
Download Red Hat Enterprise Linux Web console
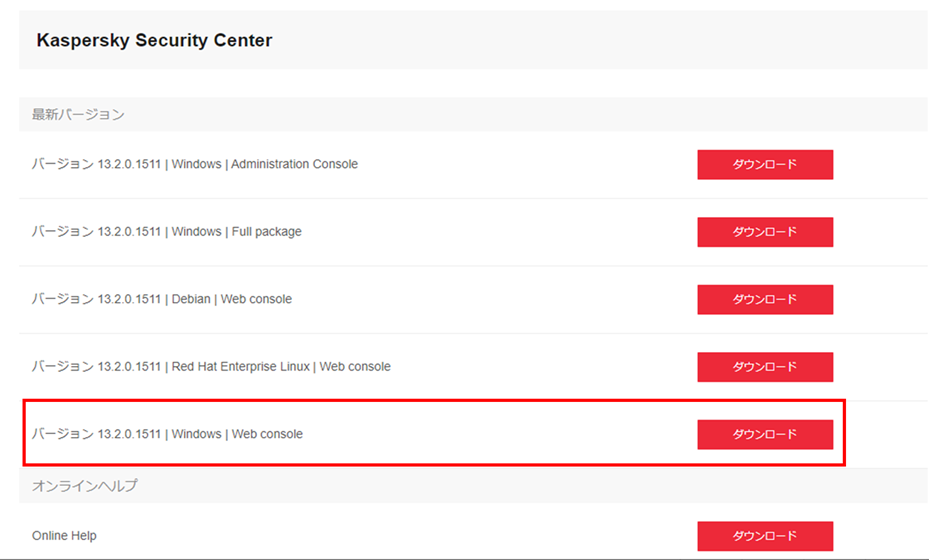[x=765, y=367]
